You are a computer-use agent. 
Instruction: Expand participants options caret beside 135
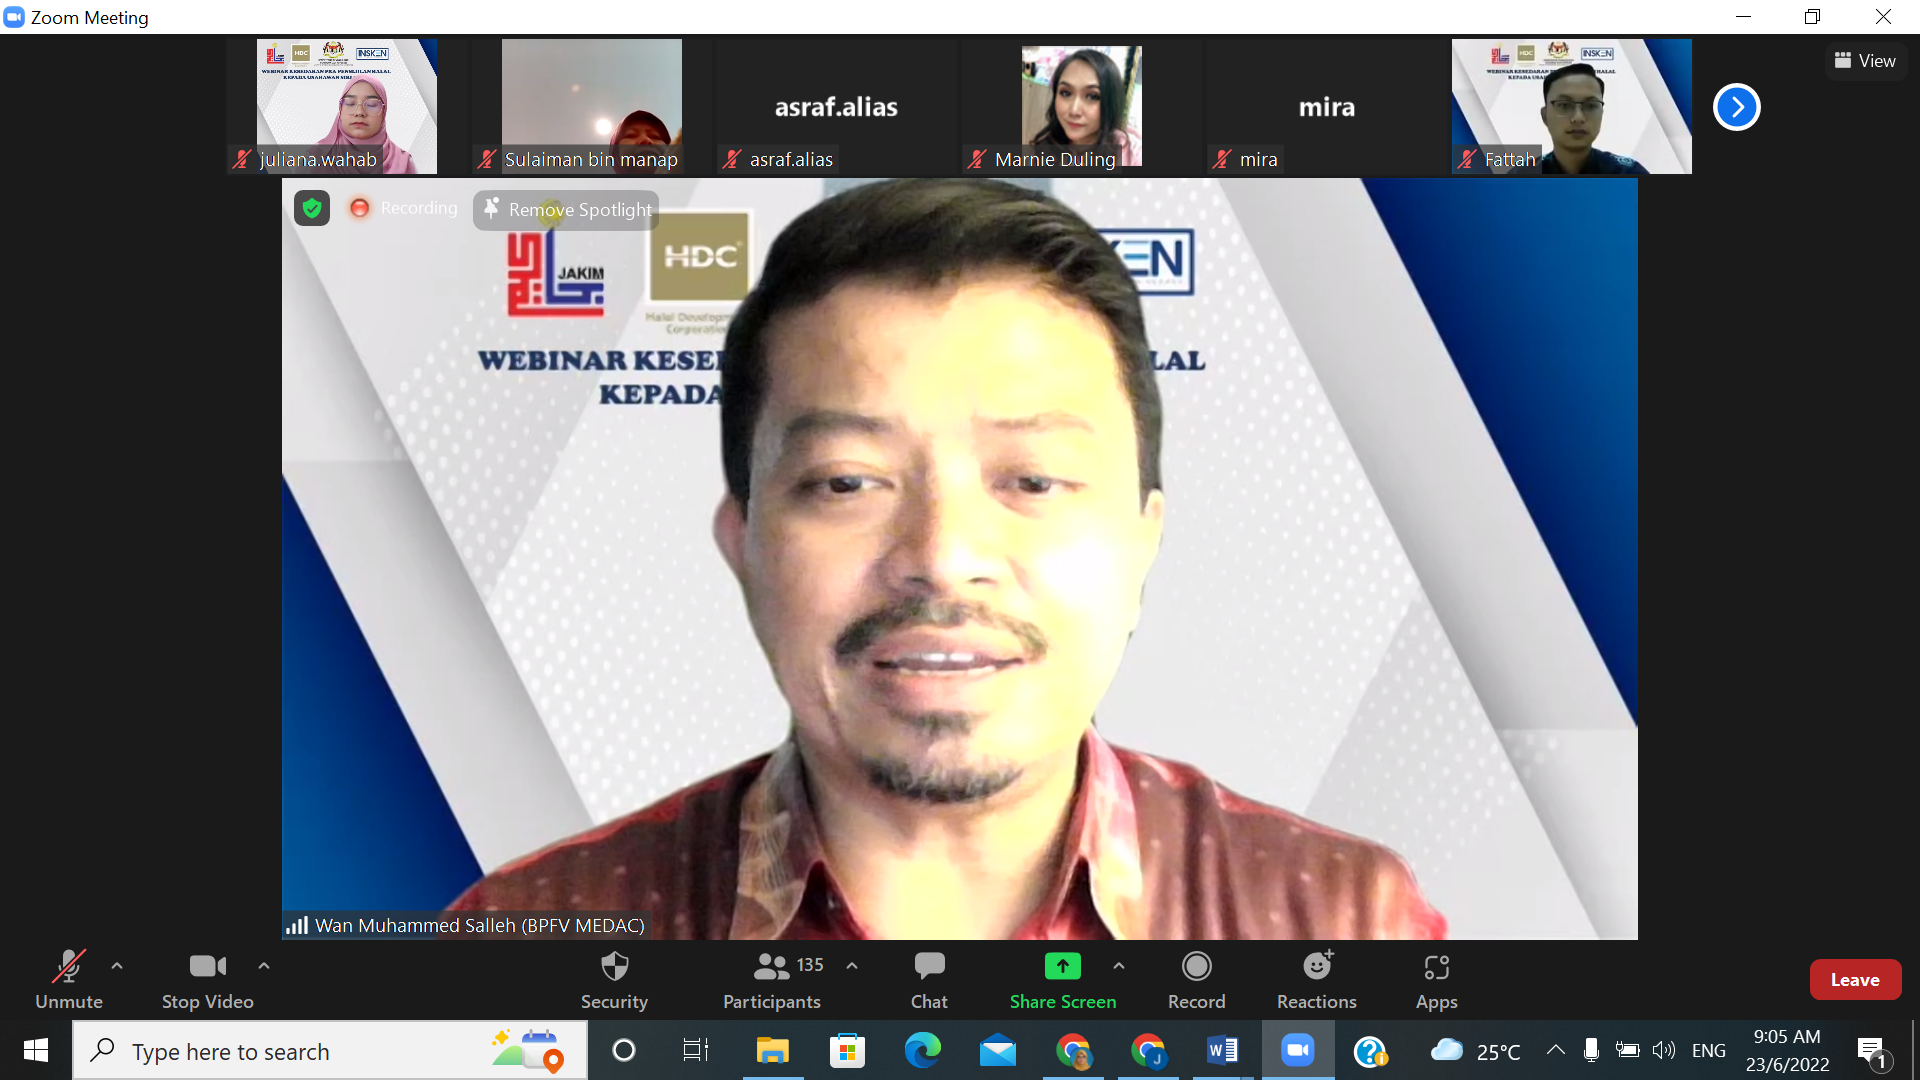point(852,966)
